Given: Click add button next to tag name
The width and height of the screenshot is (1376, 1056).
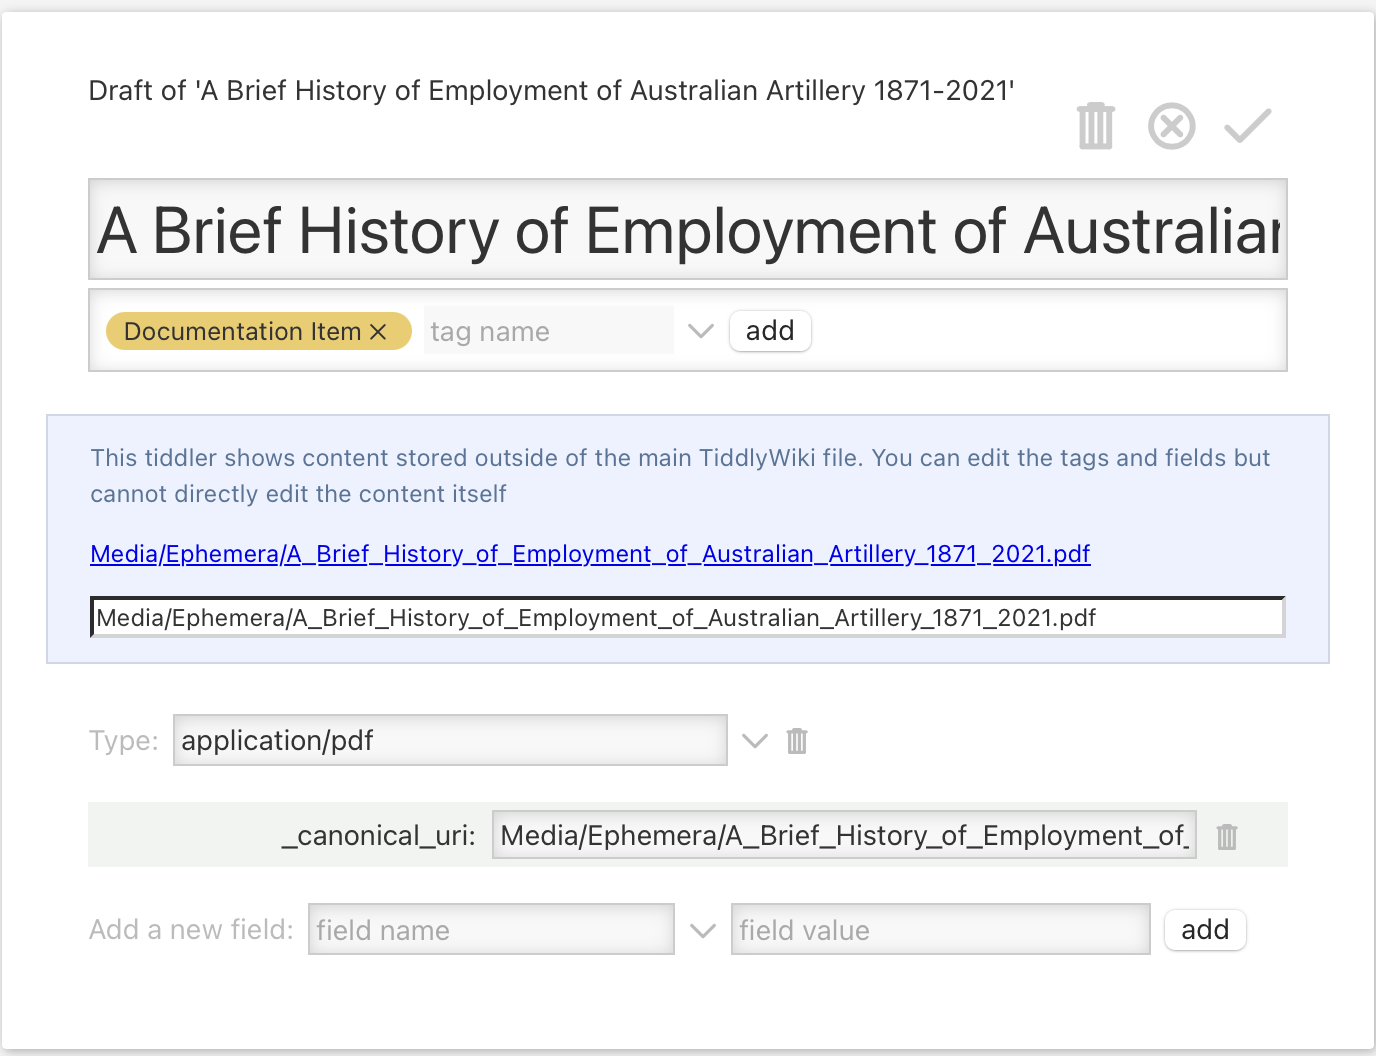Looking at the screenshot, I should [x=770, y=331].
